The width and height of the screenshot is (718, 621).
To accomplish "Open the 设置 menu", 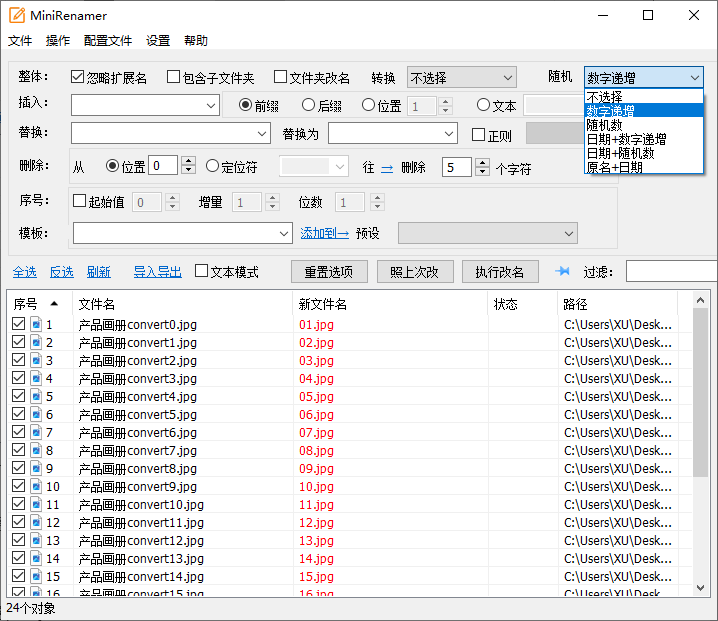I will point(158,40).
